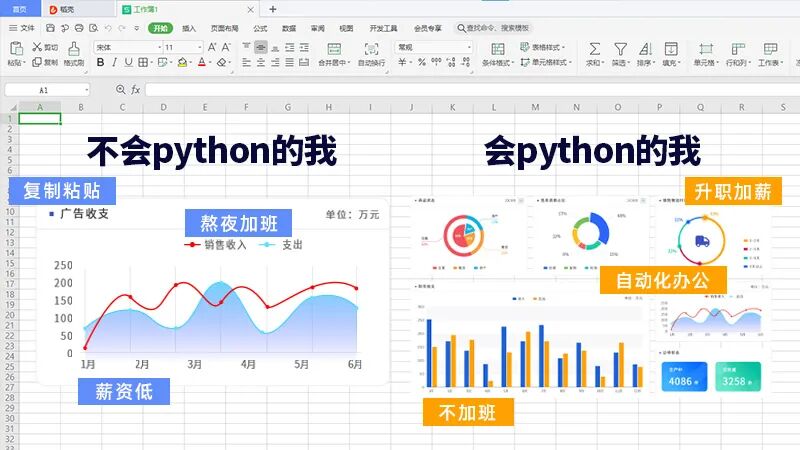Click the Undo arrow
Screen dimensions: 800x450
tap(108, 28)
